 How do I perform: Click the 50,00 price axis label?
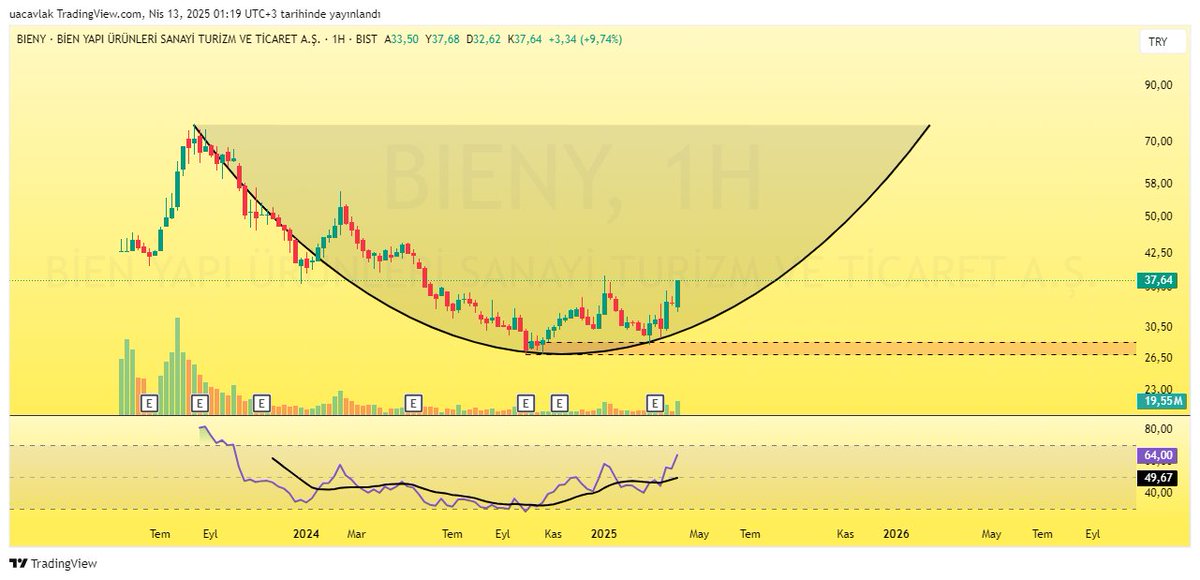[1158, 216]
